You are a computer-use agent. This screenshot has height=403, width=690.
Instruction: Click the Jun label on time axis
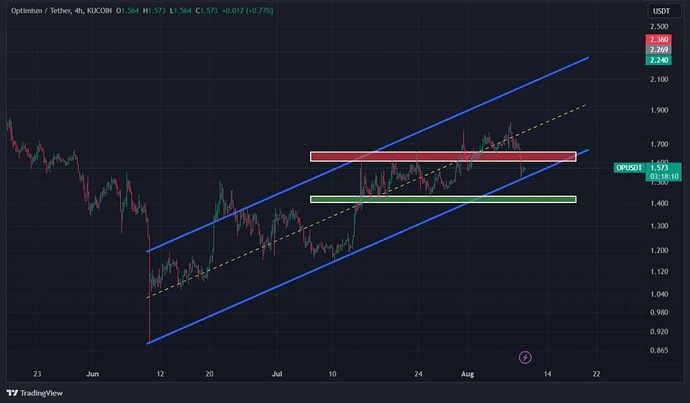tap(94, 373)
